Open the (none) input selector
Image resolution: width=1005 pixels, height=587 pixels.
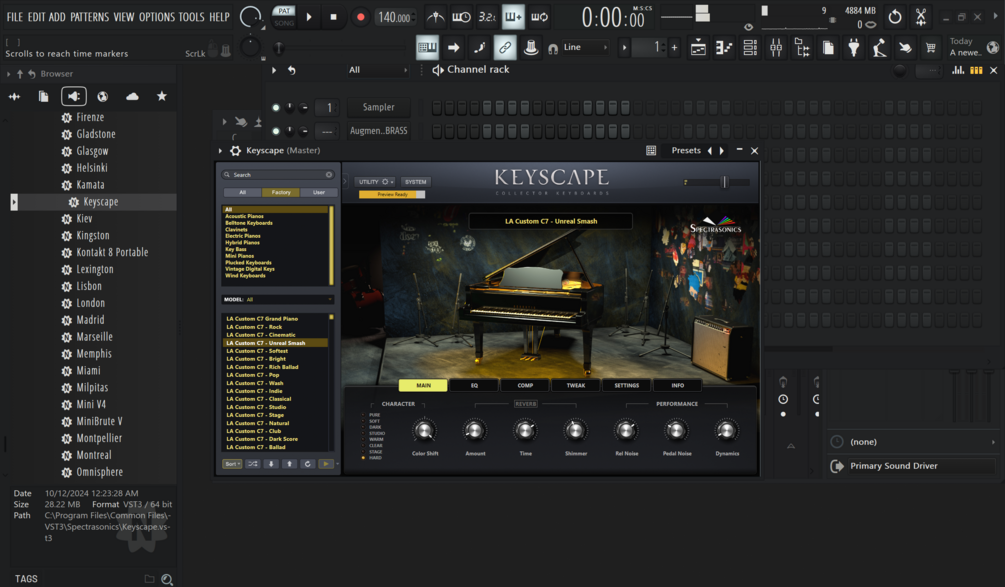pos(914,442)
